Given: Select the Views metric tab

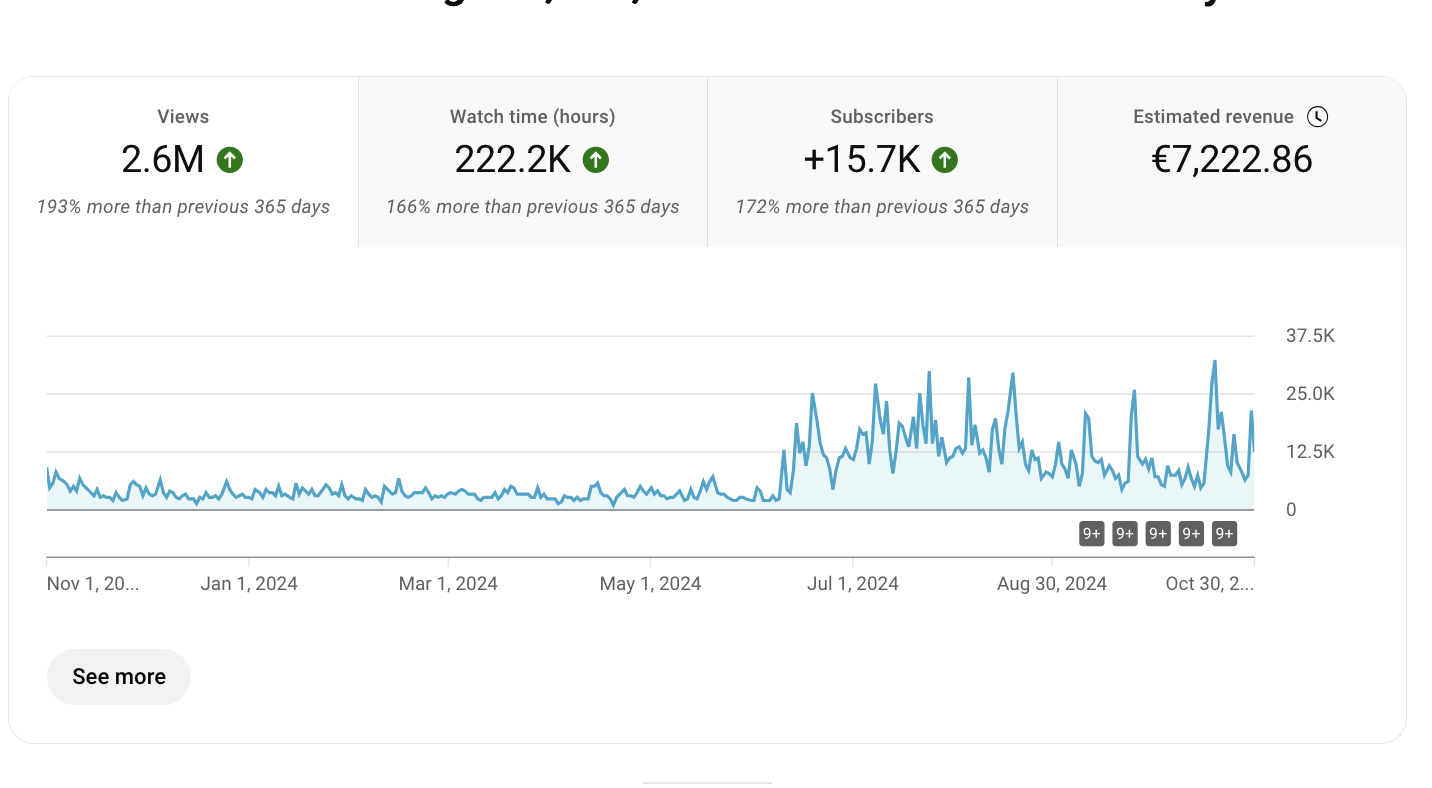Looking at the screenshot, I should [183, 162].
